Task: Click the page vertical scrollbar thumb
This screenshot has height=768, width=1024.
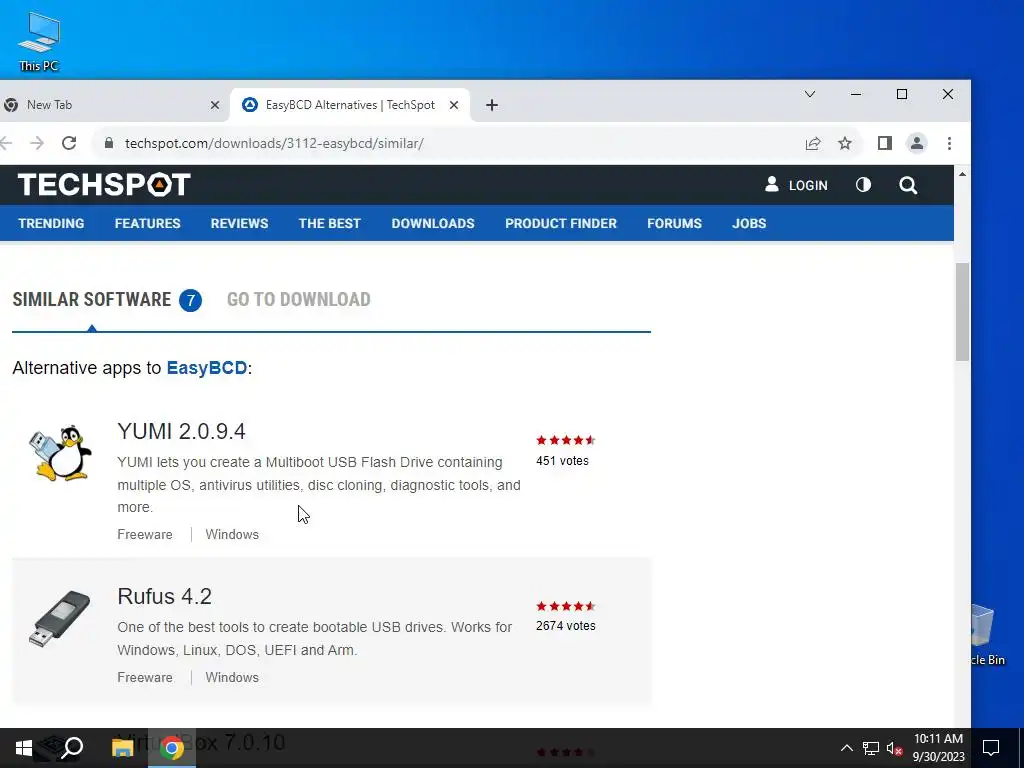Action: 963,312
